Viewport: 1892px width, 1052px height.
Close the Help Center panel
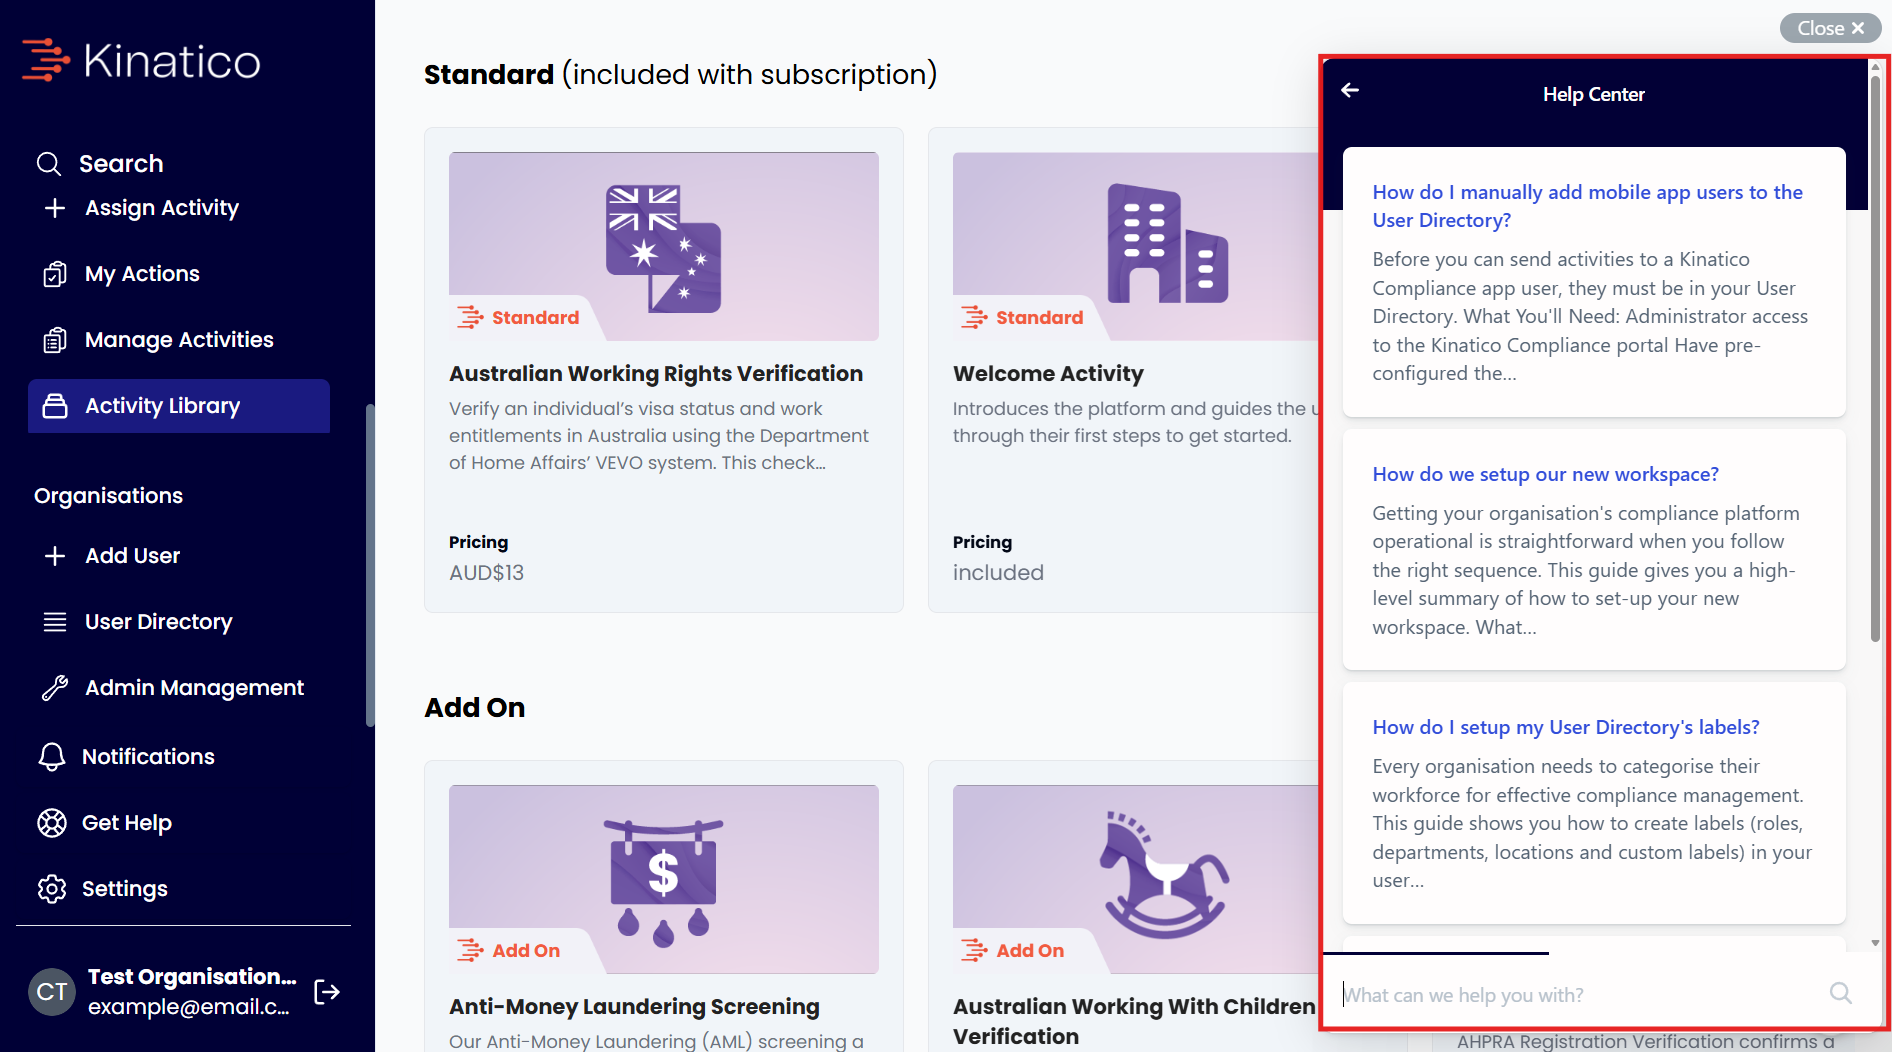click(x=1830, y=28)
